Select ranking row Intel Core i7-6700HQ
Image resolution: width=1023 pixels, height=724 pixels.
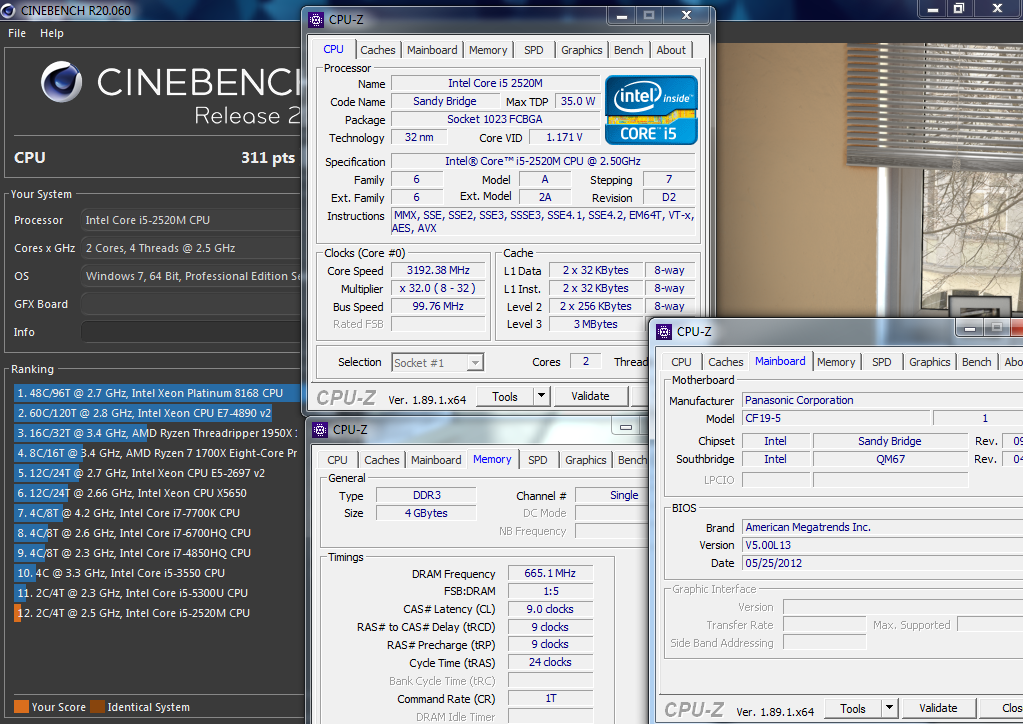pyautogui.click(x=157, y=534)
